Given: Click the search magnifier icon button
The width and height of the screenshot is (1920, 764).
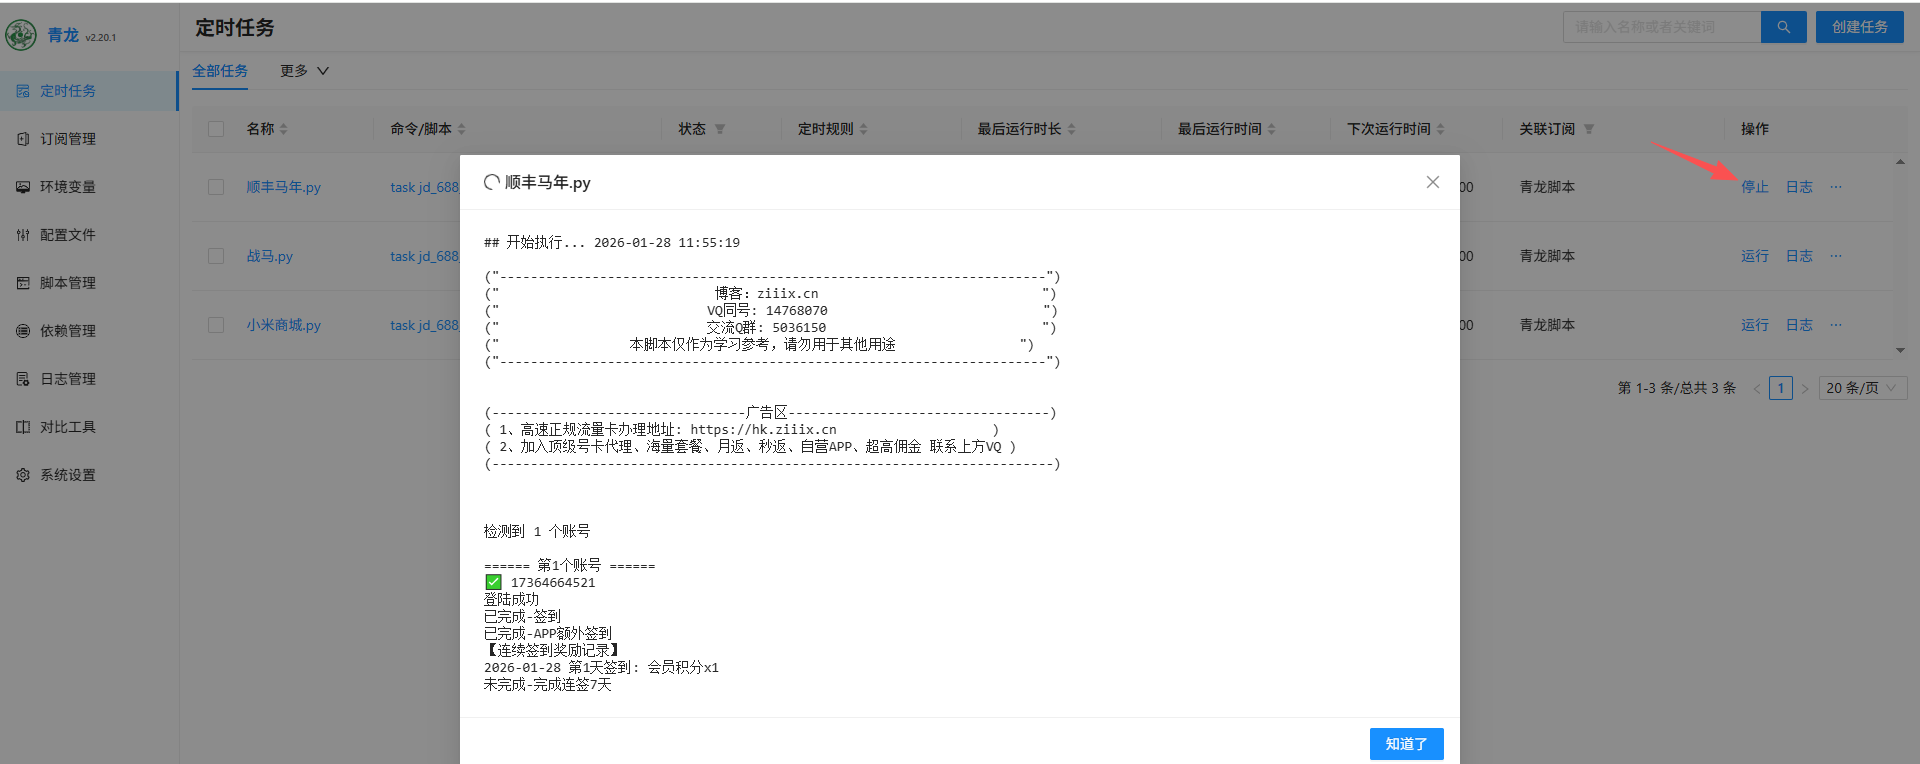Looking at the screenshot, I should (x=1783, y=27).
